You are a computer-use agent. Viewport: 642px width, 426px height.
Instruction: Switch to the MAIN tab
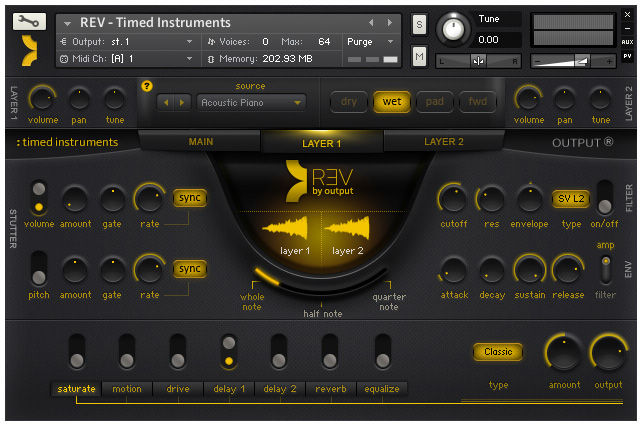pyautogui.click(x=200, y=142)
